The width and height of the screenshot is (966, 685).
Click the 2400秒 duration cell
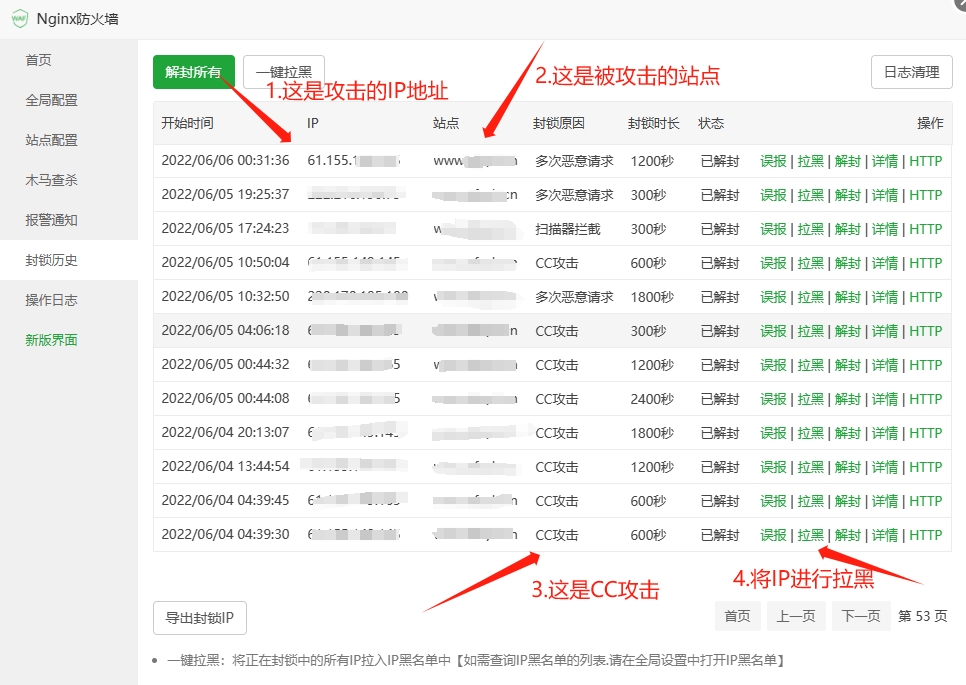(x=652, y=399)
